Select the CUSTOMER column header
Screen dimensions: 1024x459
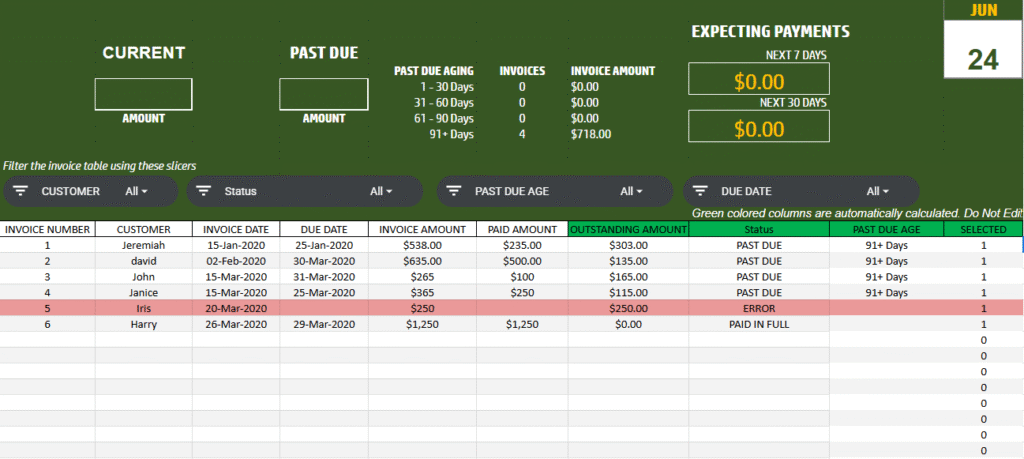point(144,229)
